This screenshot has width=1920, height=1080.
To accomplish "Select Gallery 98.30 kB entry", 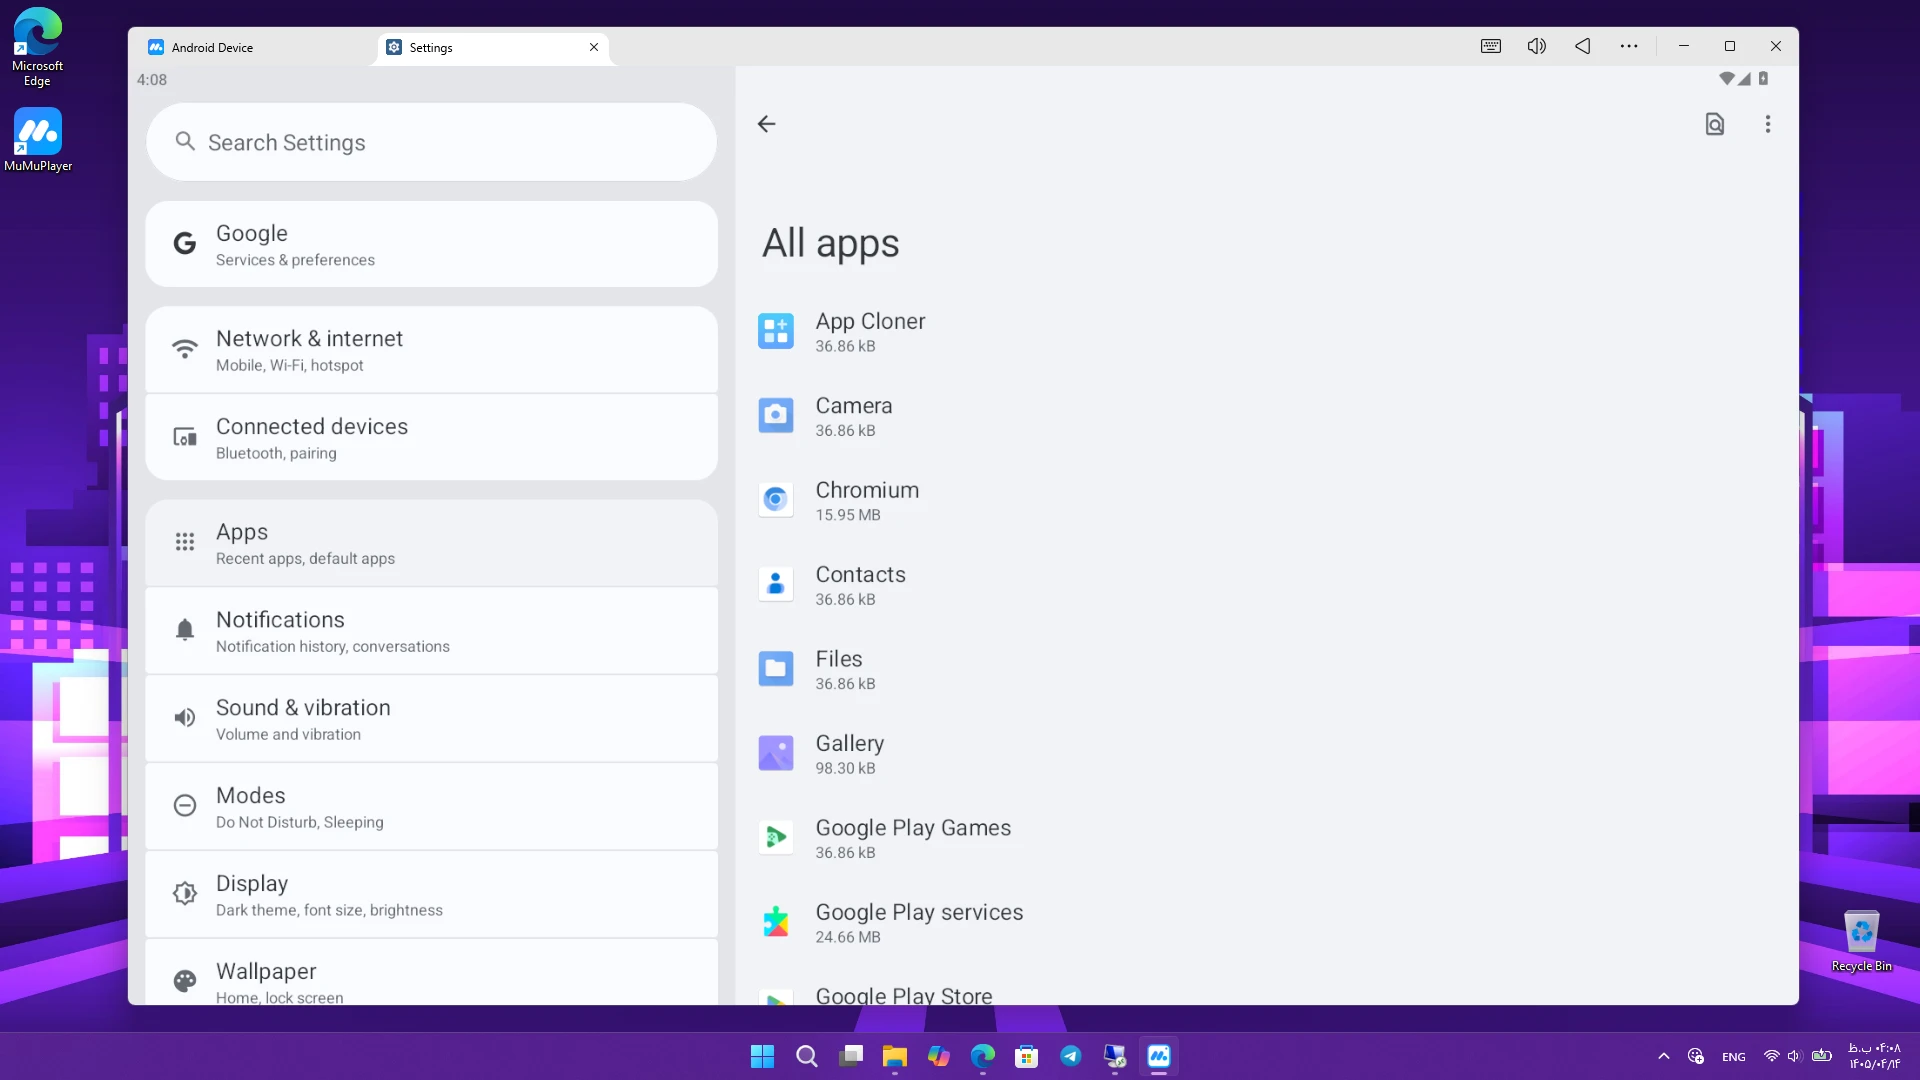I will pyautogui.click(x=1266, y=754).
